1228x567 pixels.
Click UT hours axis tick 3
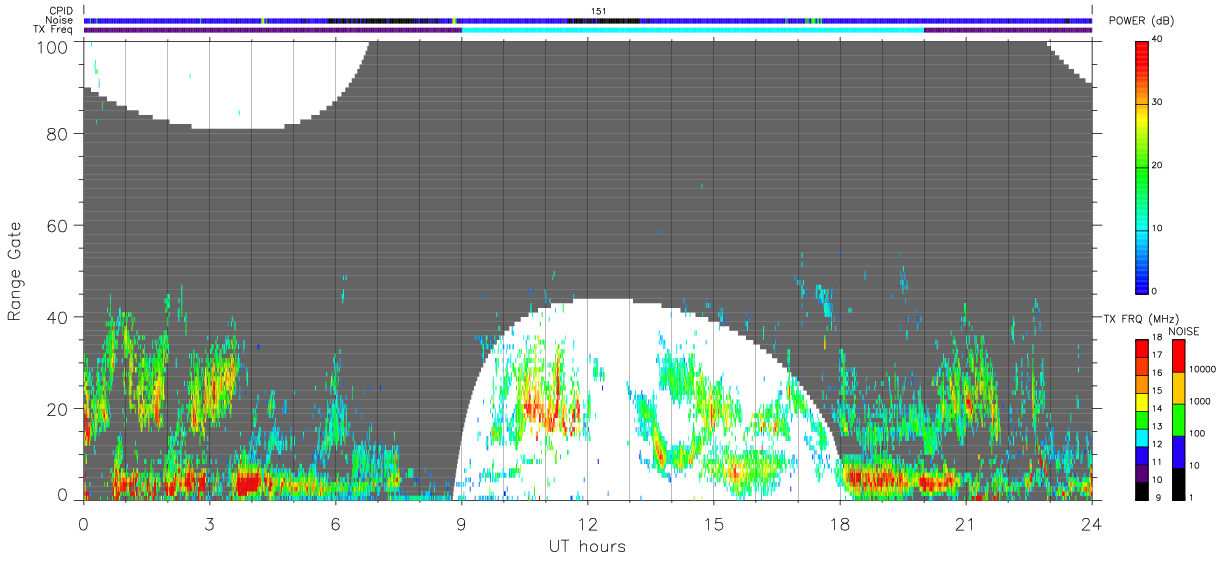coord(209,524)
